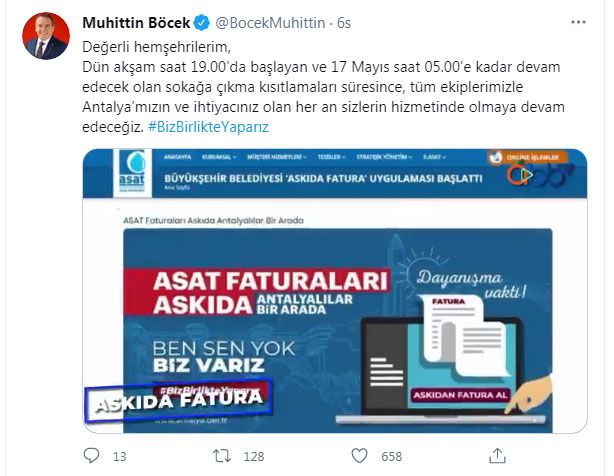Image resolution: width=614 pixels, height=476 pixels.
Task: Open the three-dot more options menu
Action: [x=578, y=22]
